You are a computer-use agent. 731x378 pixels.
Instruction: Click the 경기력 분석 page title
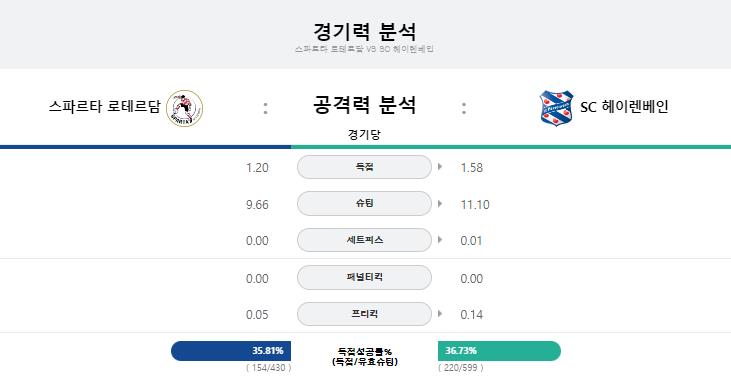click(364, 32)
